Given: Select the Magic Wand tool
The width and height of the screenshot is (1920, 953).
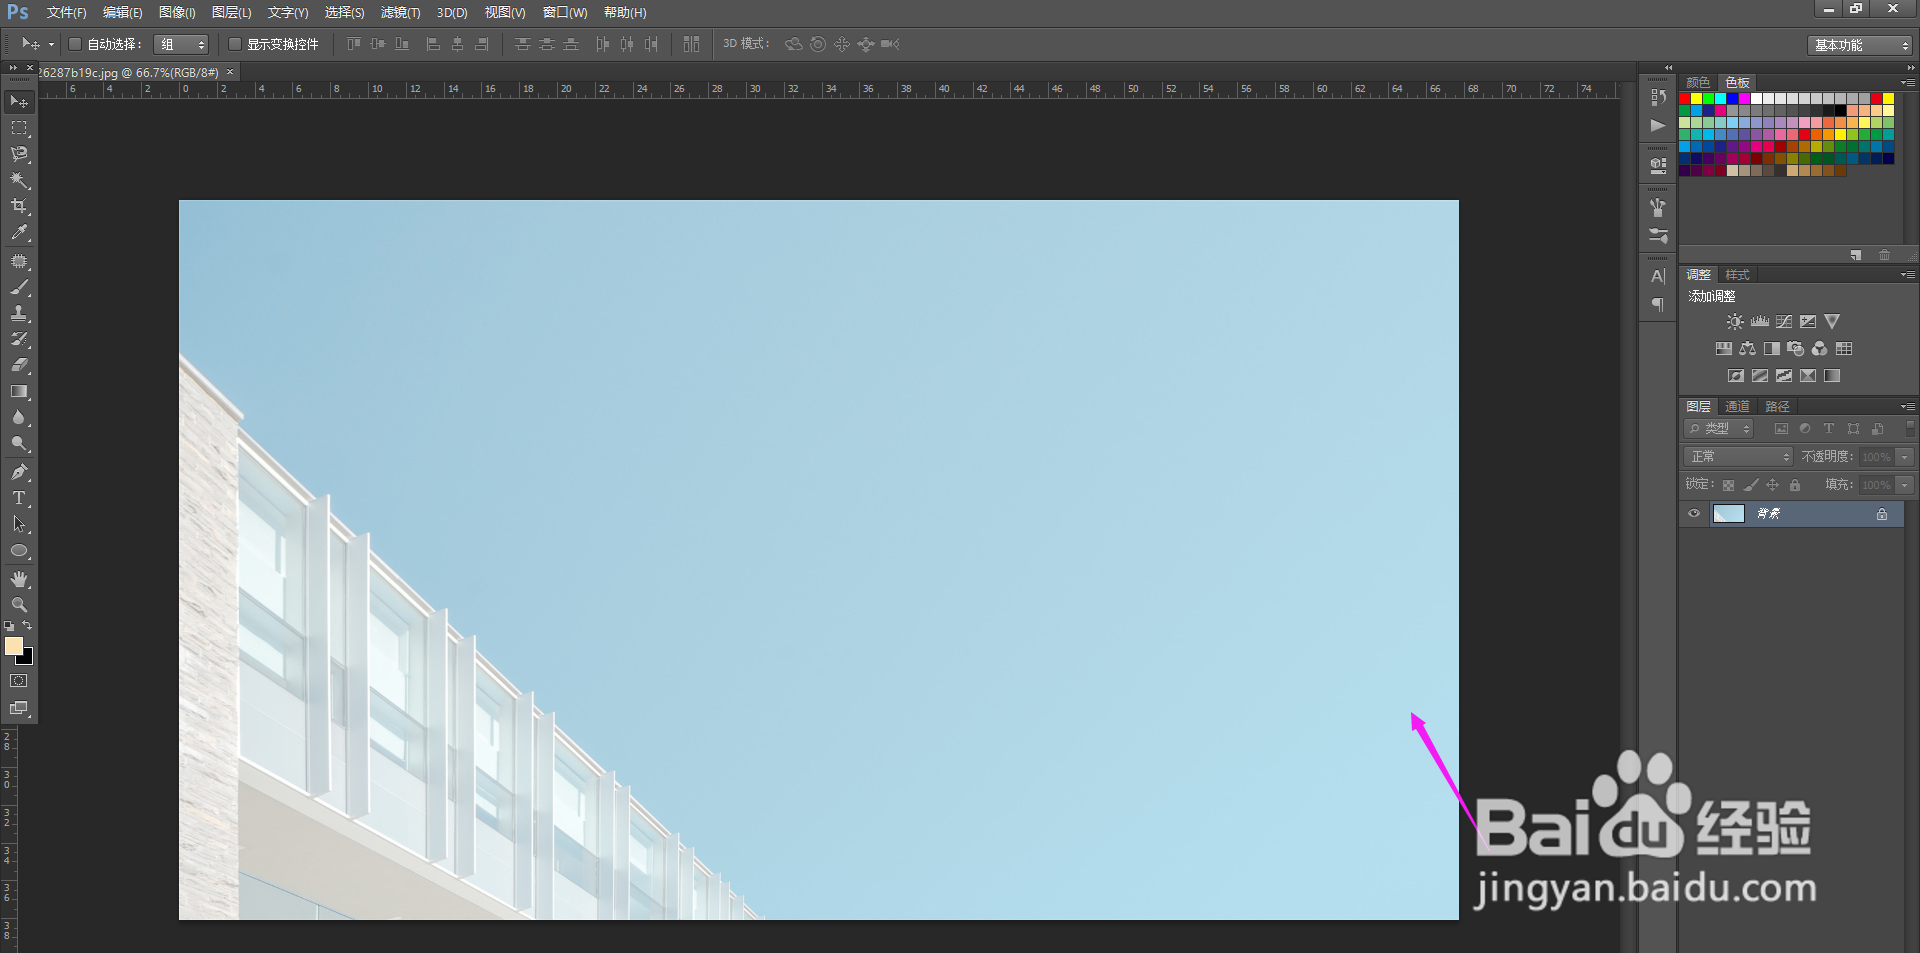Looking at the screenshot, I should [19, 180].
